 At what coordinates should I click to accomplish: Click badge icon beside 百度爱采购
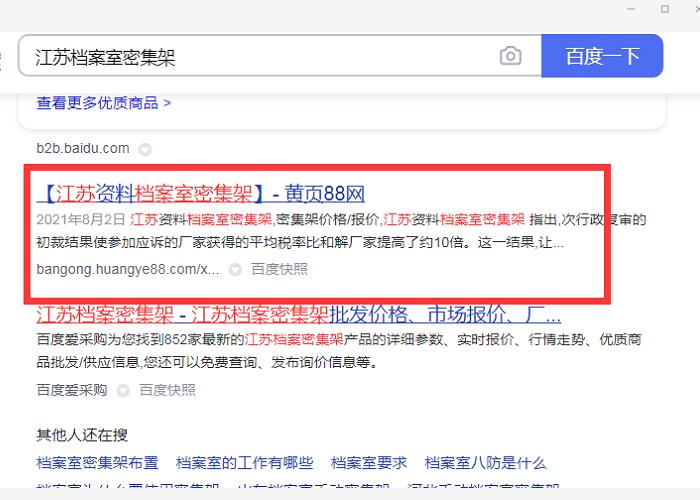click(x=123, y=391)
